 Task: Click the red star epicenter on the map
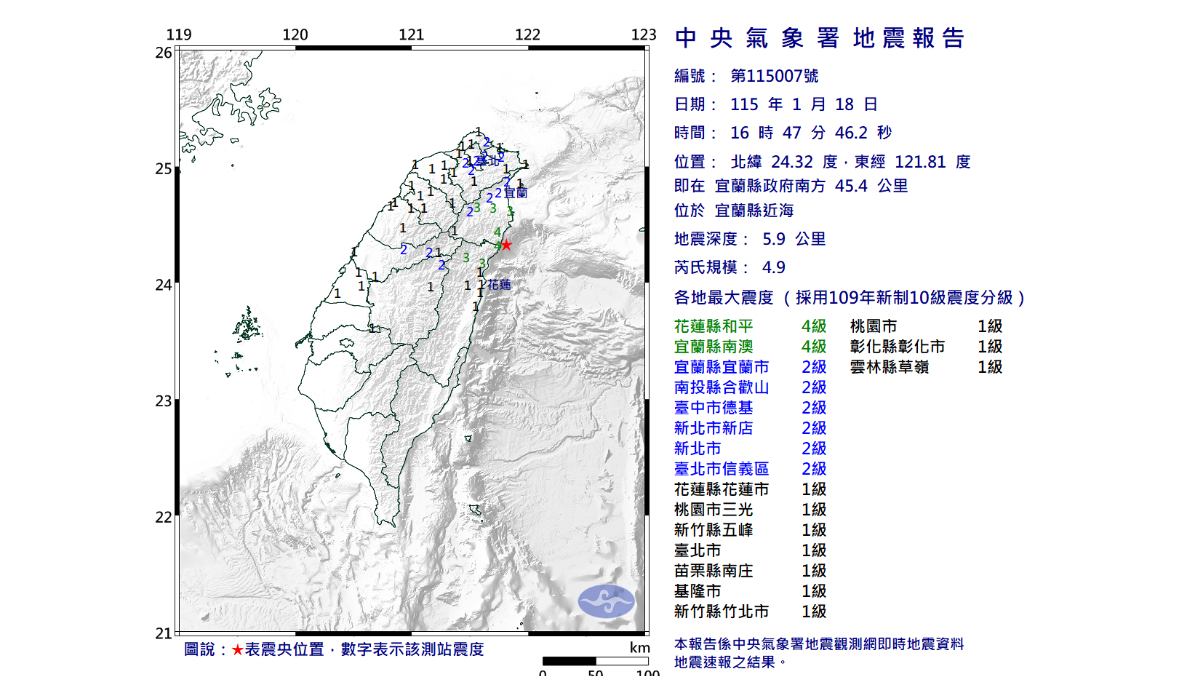click(x=506, y=244)
